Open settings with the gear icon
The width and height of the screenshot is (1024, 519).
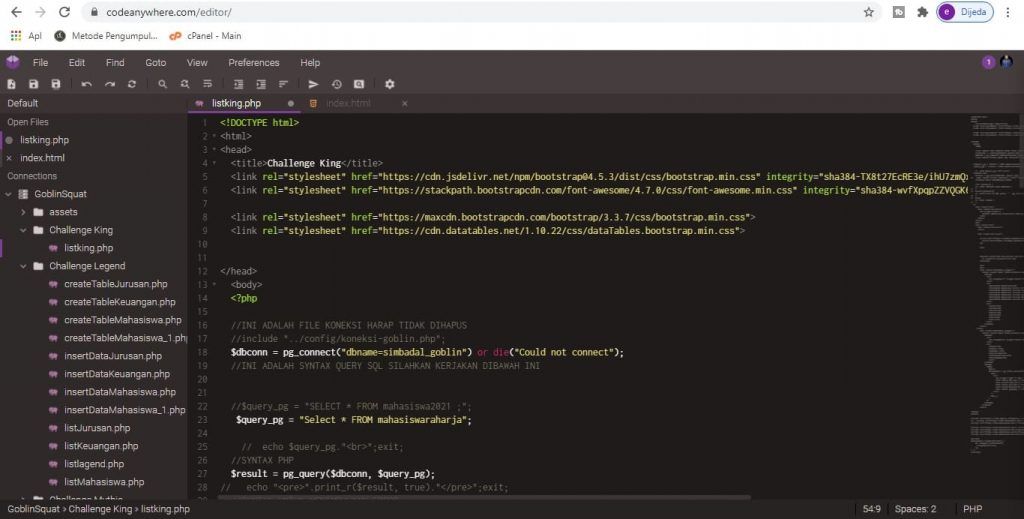tap(390, 85)
